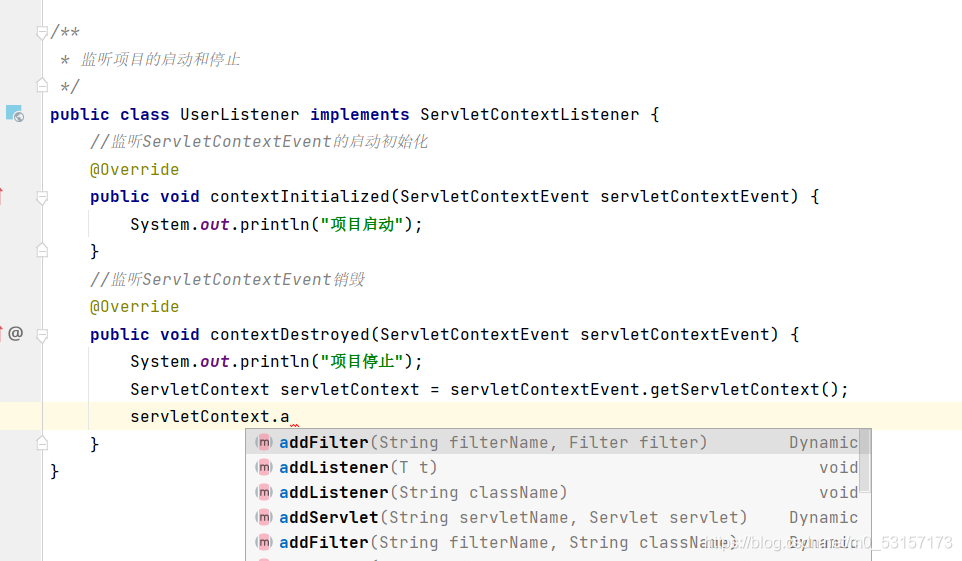Screen dimensions: 962x561
Task: Click the method icon beside addServlet suggestion
Action: [264, 517]
